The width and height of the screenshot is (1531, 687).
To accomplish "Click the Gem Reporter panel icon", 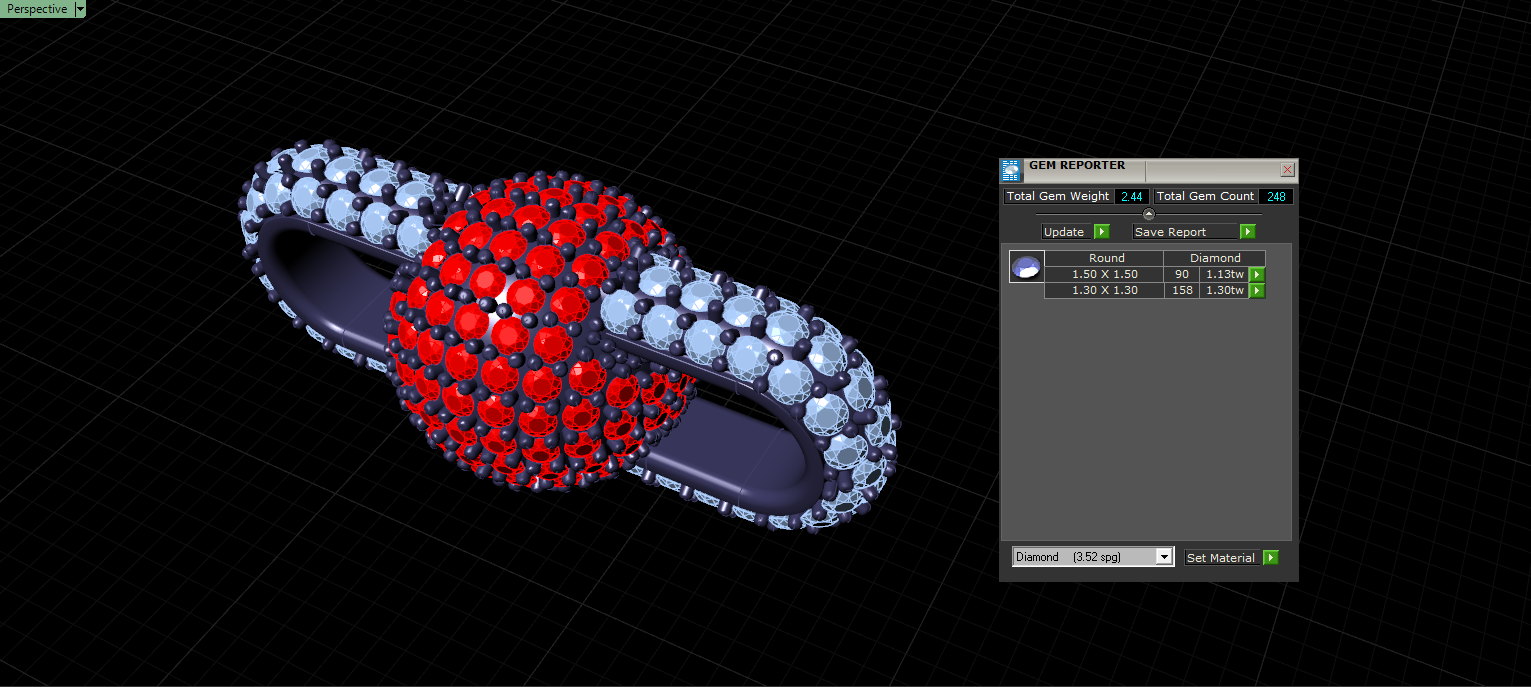I will coord(1011,170).
